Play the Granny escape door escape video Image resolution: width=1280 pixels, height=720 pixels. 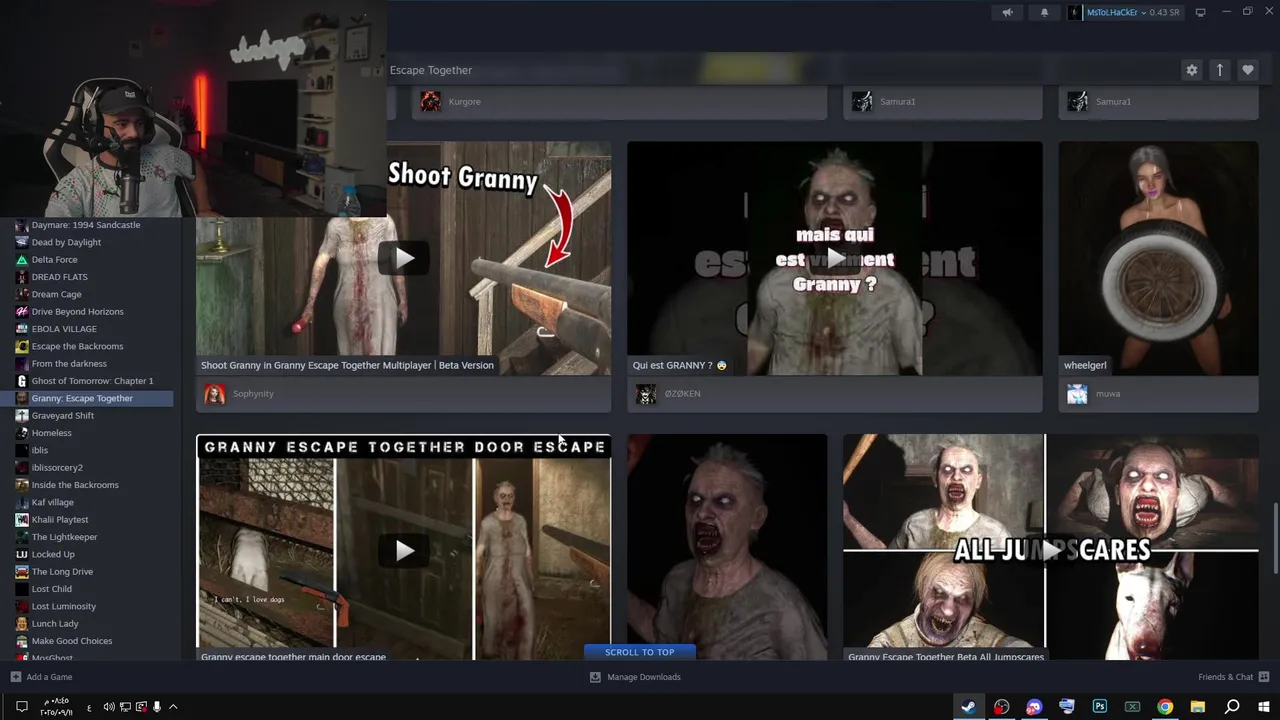pyautogui.click(x=403, y=550)
